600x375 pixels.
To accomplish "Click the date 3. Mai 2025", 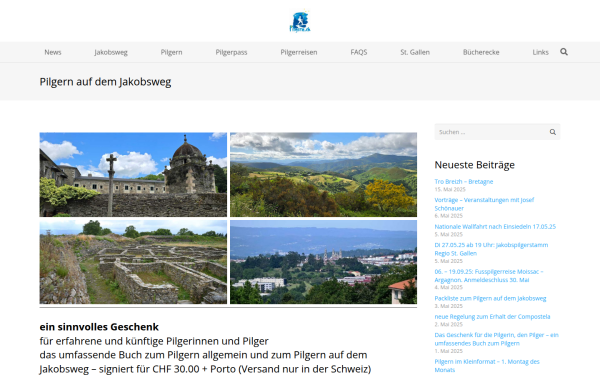I will click(x=449, y=306).
